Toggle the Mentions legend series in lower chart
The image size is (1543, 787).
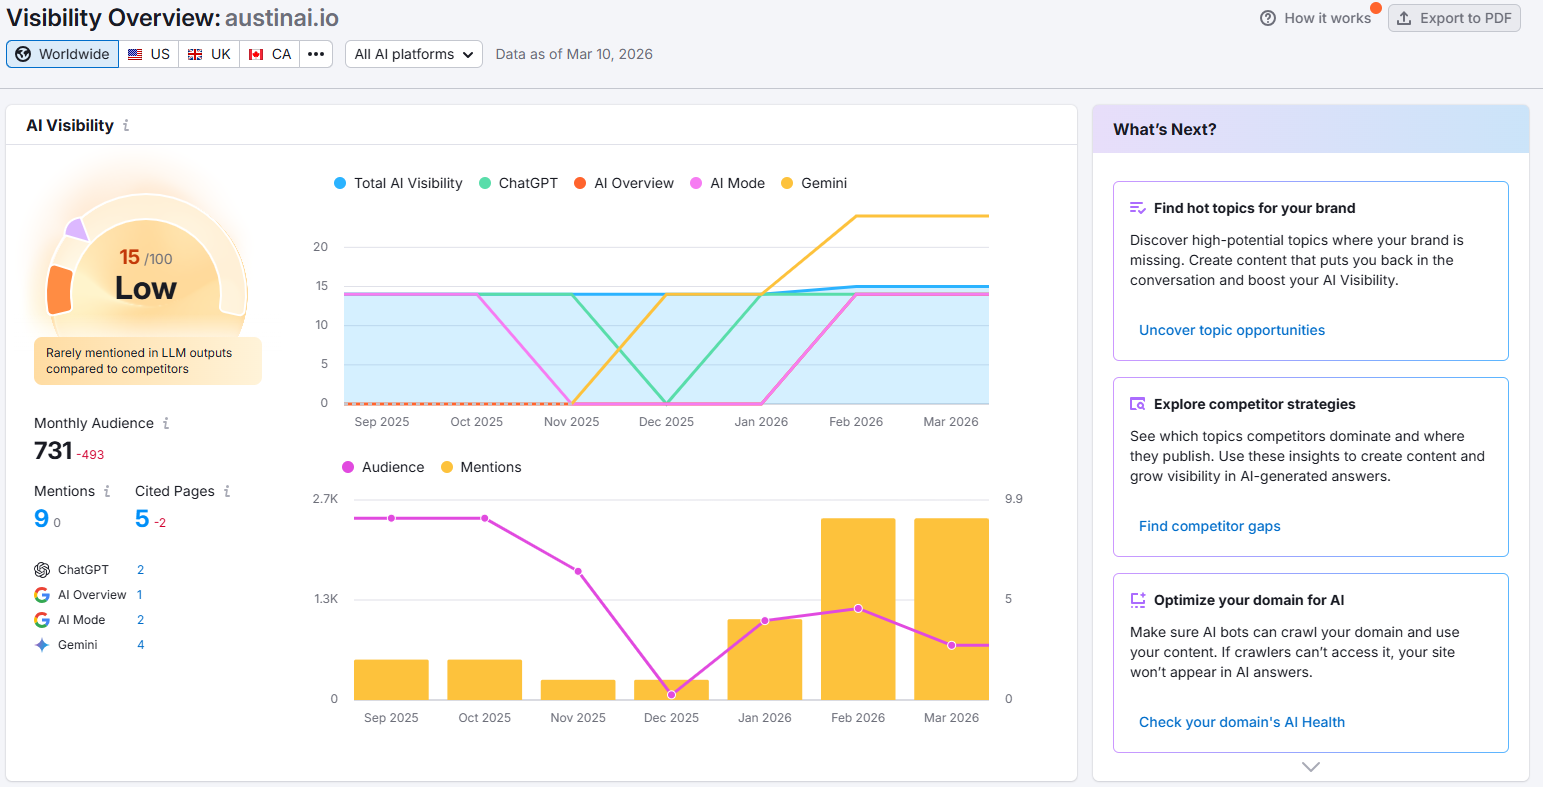(481, 467)
